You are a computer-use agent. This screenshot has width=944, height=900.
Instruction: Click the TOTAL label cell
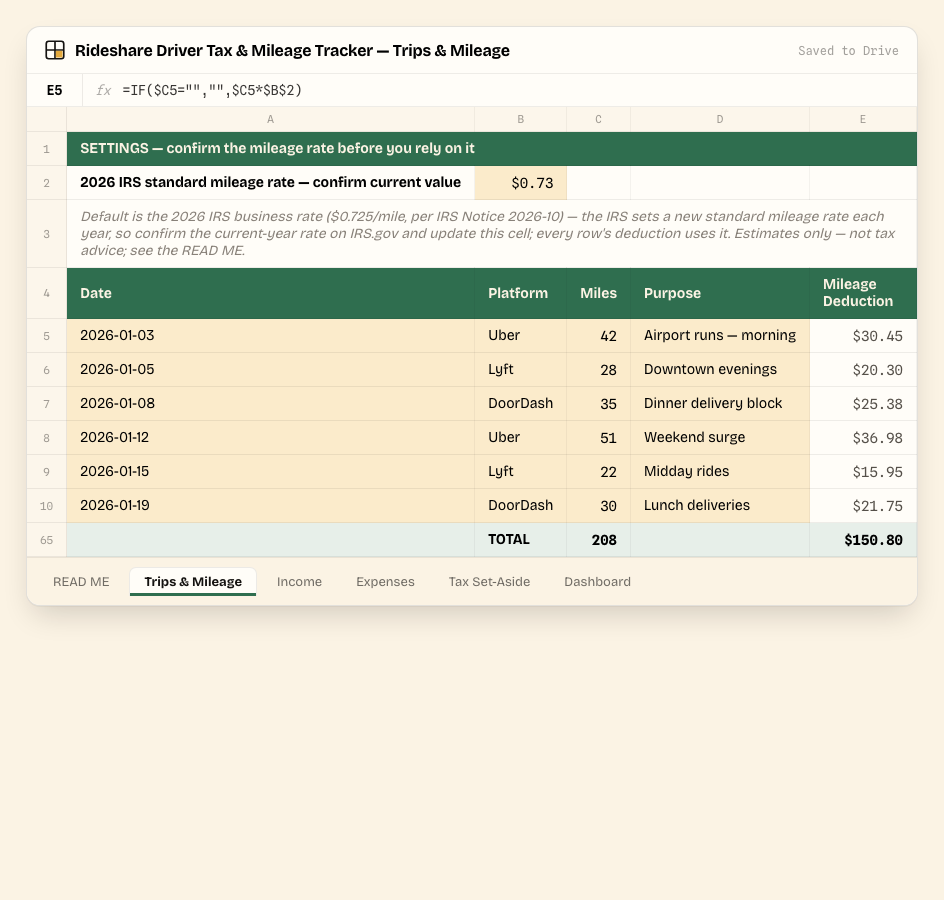[520, 540]
